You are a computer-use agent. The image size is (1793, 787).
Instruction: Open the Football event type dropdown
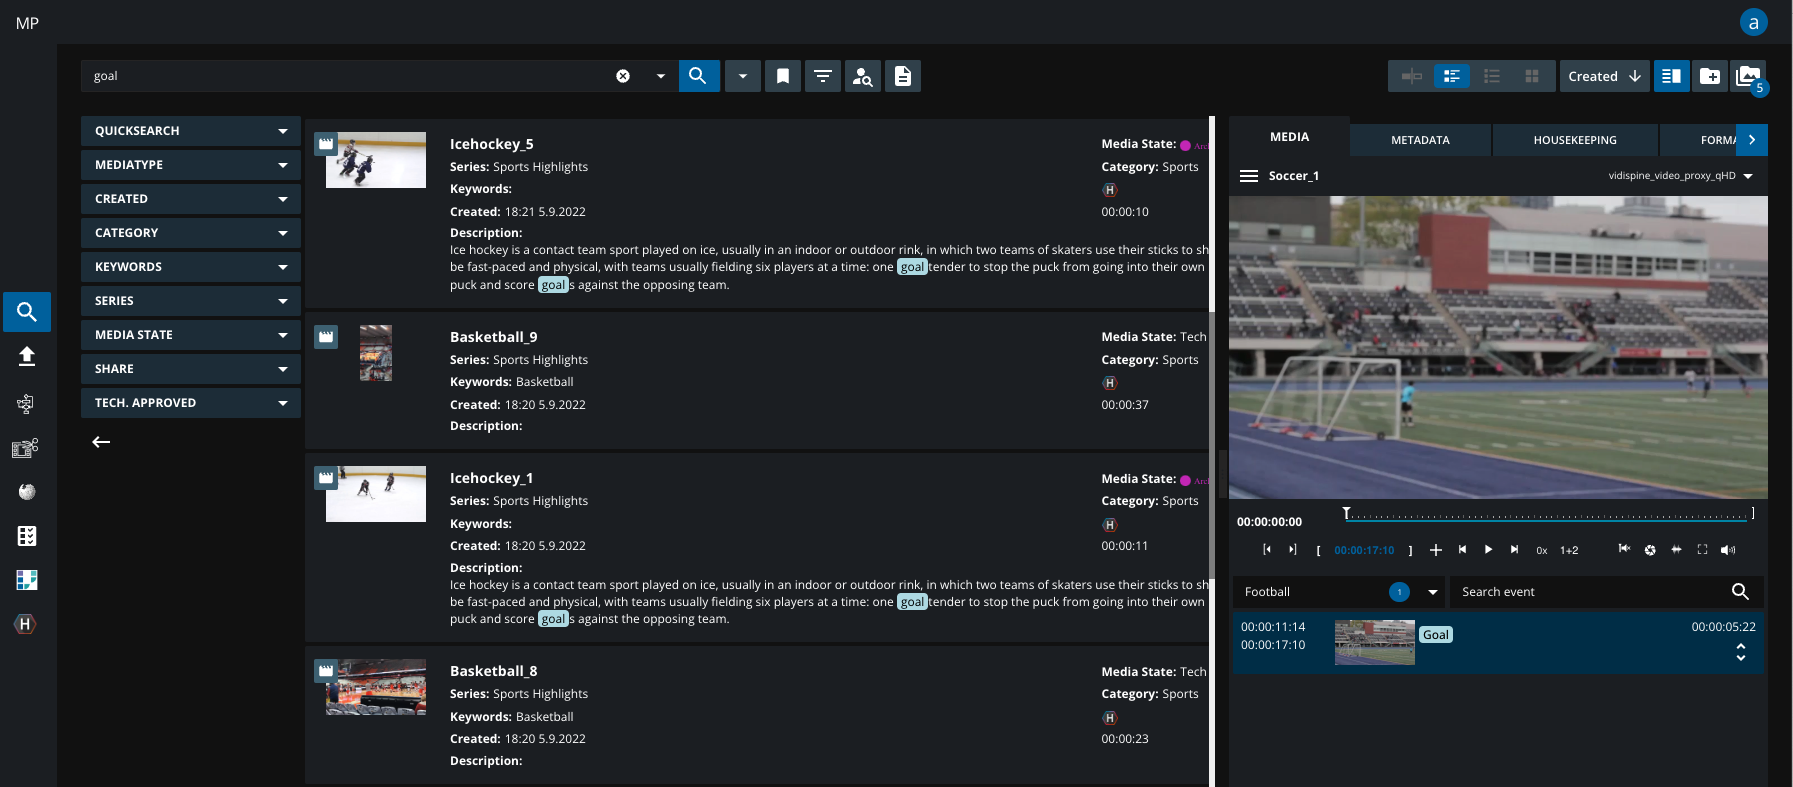point(1433,592)
